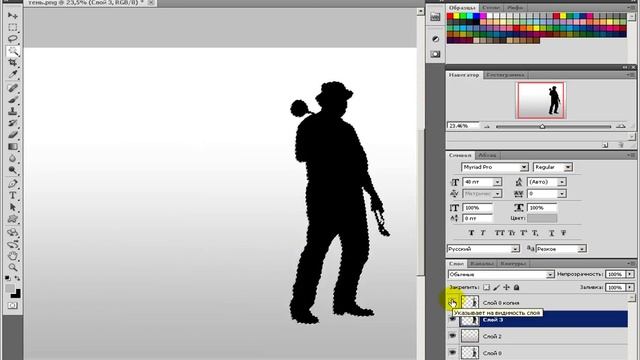The image size is (640, 360).
Task: Toggle visibility of Слой 0 копия
Action: (x=453, y=302)
